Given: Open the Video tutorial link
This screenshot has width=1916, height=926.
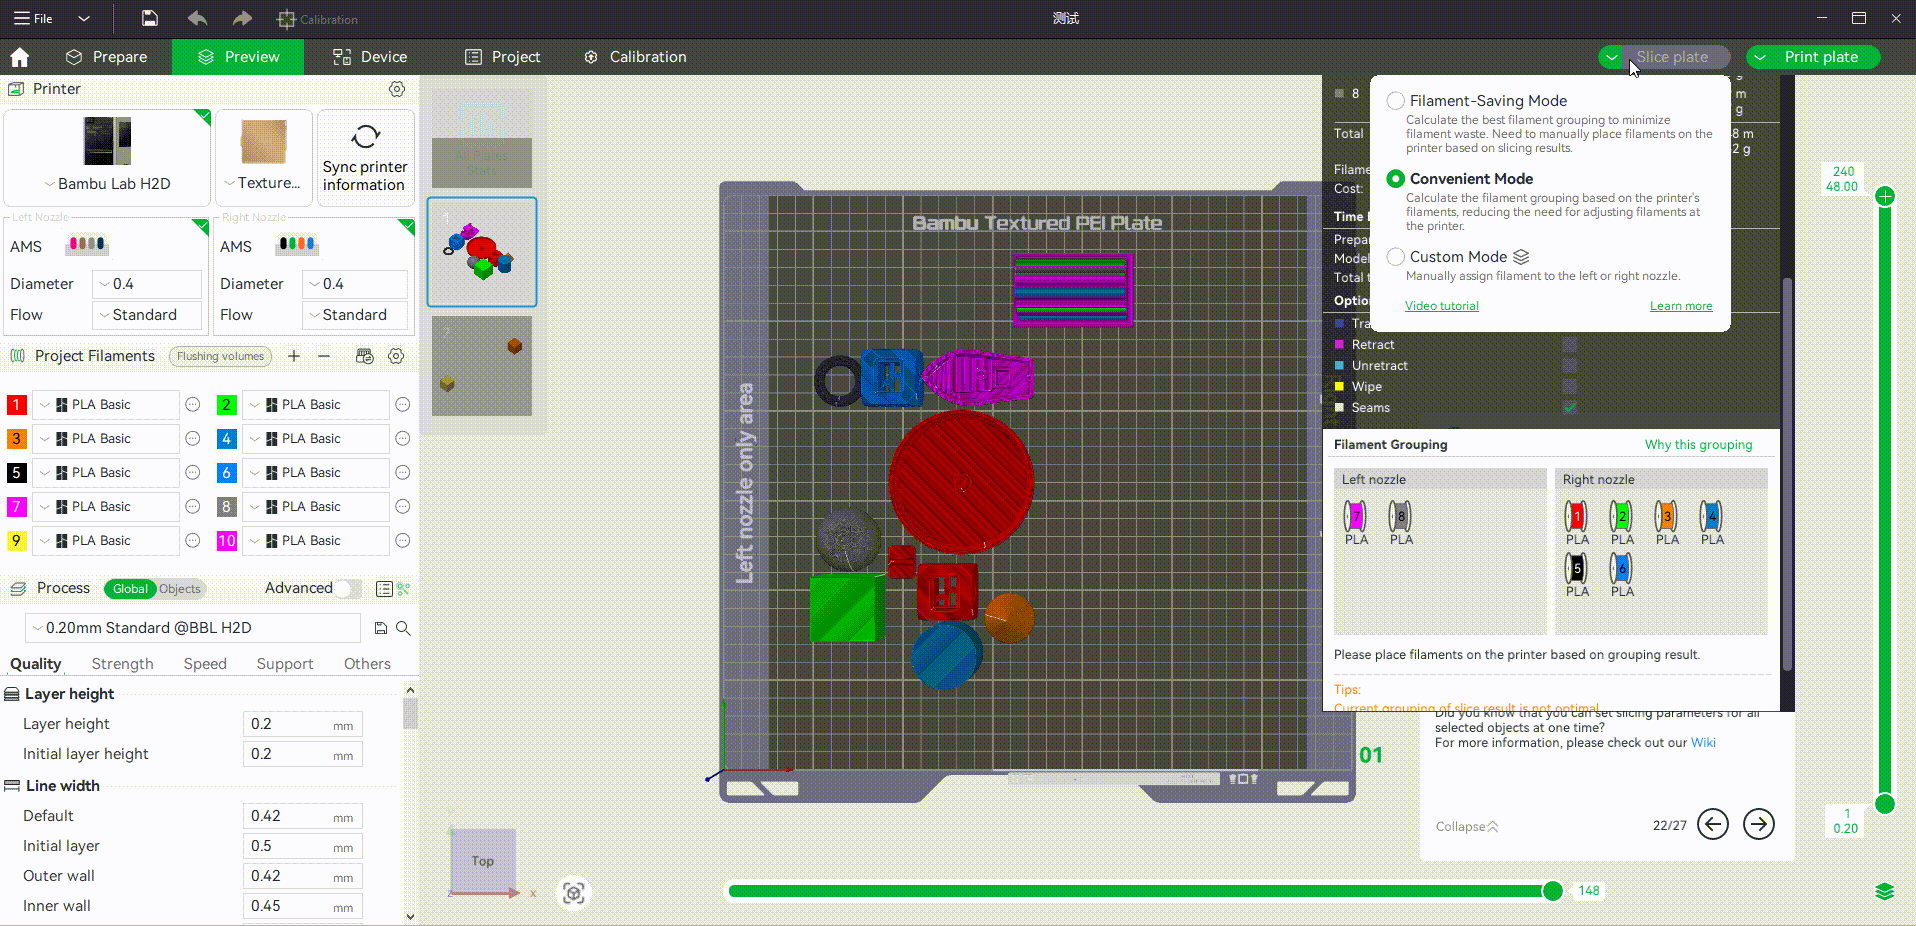Looking at the screenshot, I should pos(1441,306).
